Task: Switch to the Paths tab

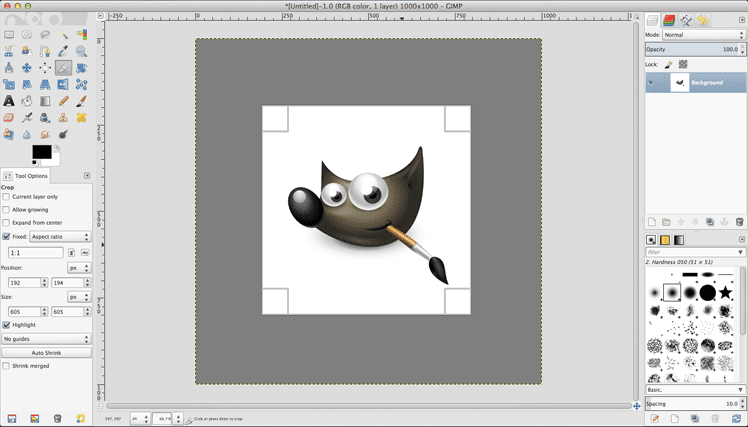Action: (686, 20)
